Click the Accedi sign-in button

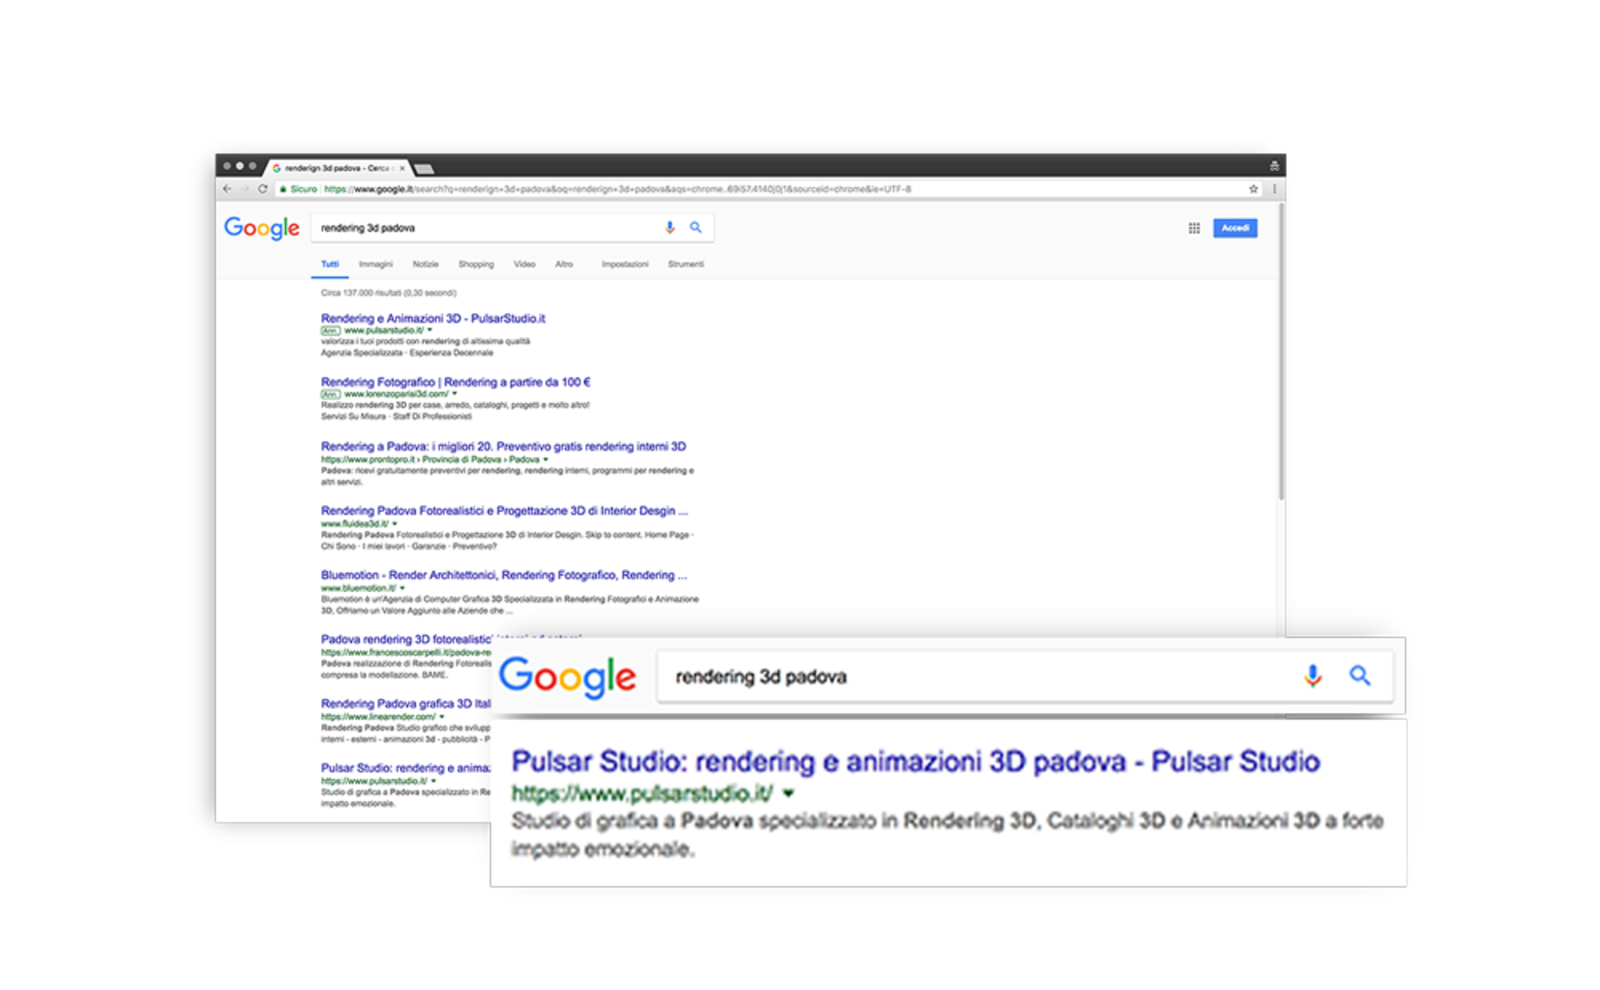[x=1235, y=228]
